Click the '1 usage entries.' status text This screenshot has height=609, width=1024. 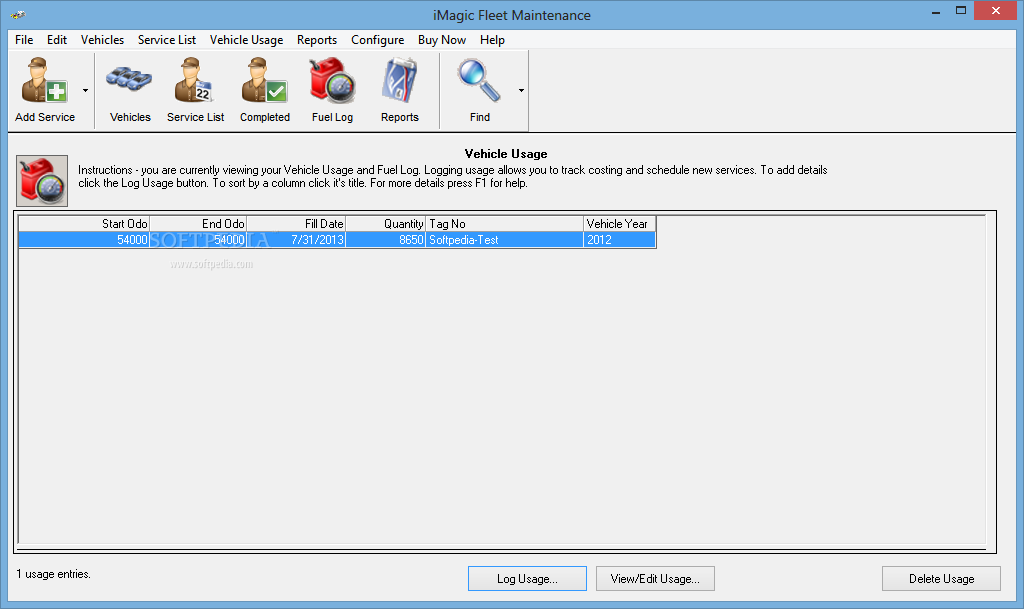pos(54,574)
